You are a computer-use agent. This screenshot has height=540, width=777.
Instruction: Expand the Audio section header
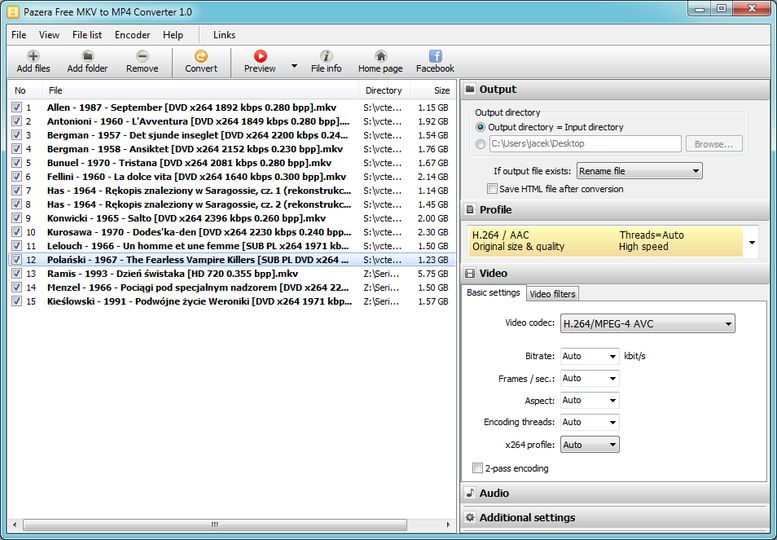(x=615, y=493)
